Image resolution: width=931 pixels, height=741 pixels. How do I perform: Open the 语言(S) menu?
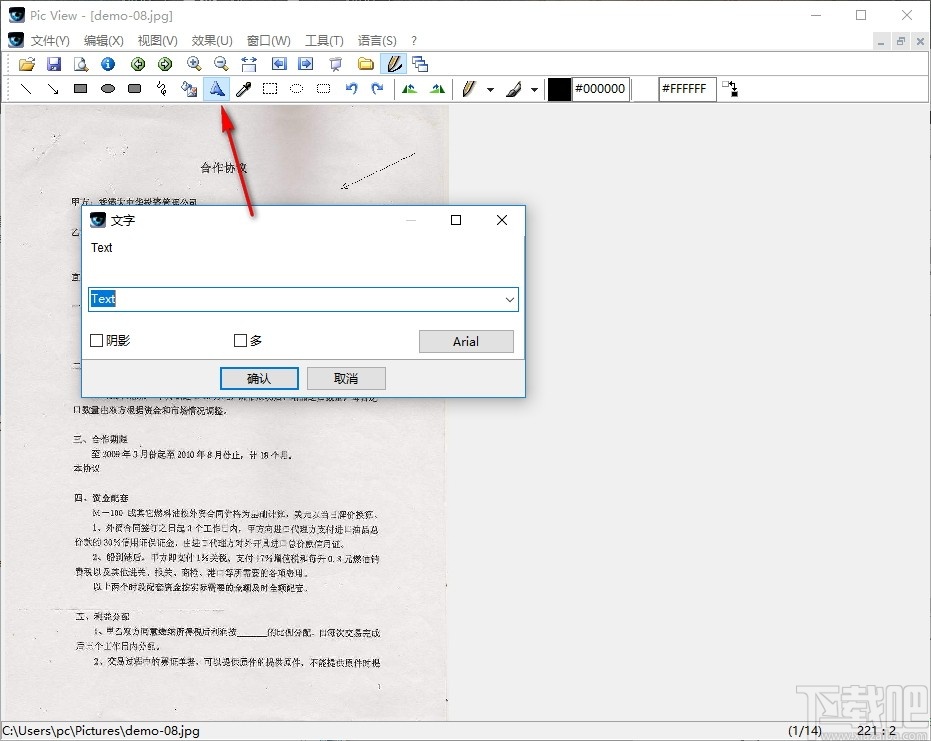coord(377,40)
